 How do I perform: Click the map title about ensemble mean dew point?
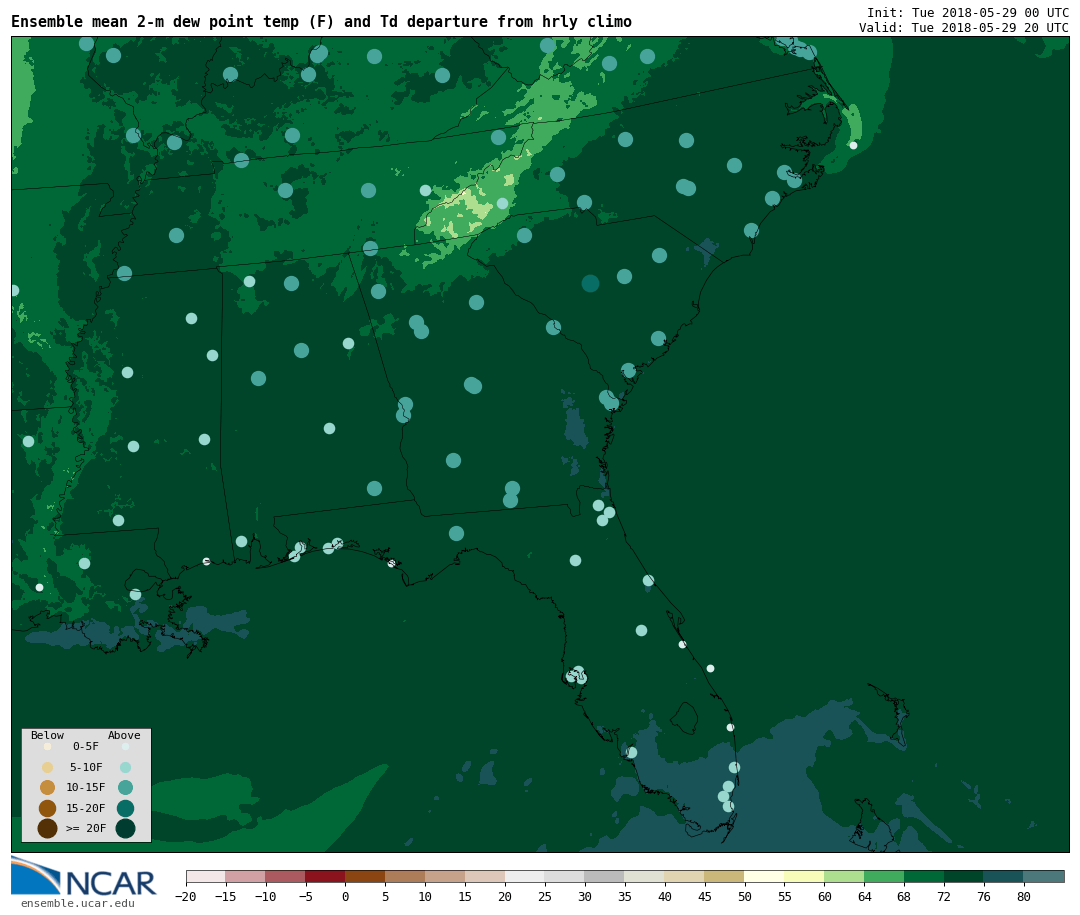click(x=321, y=22)
